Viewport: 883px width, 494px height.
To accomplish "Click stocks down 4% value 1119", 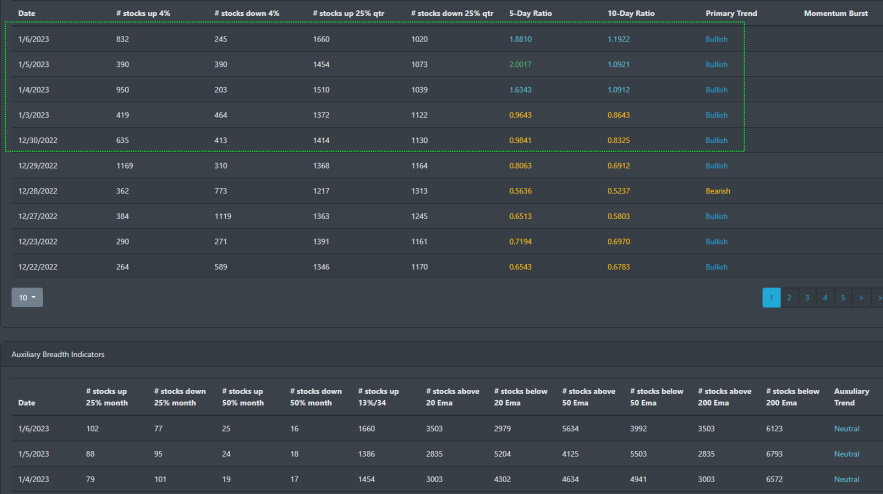I will (x=223, y=216).
